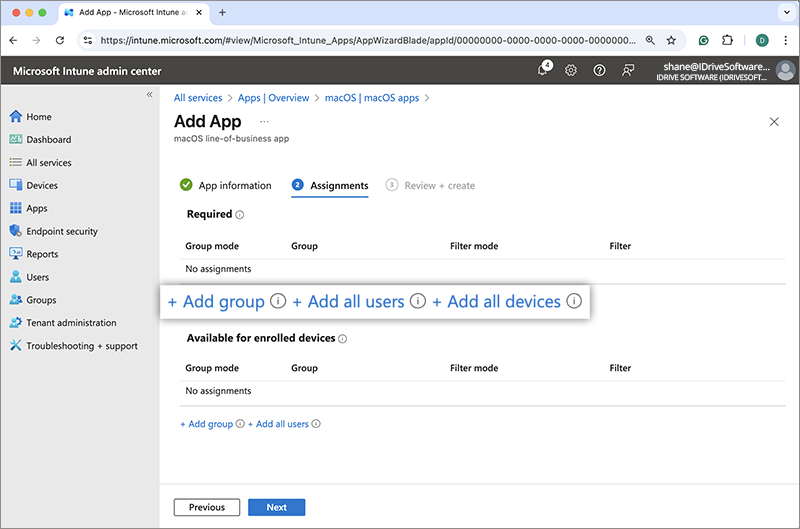
Task: Collapse the left navigation sidebar
Action: pyautogui.click(x=150, y=95)
